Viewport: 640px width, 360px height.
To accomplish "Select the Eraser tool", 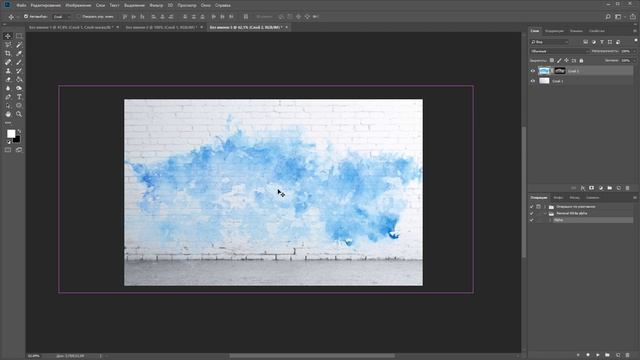I will (x=8, y=80).
